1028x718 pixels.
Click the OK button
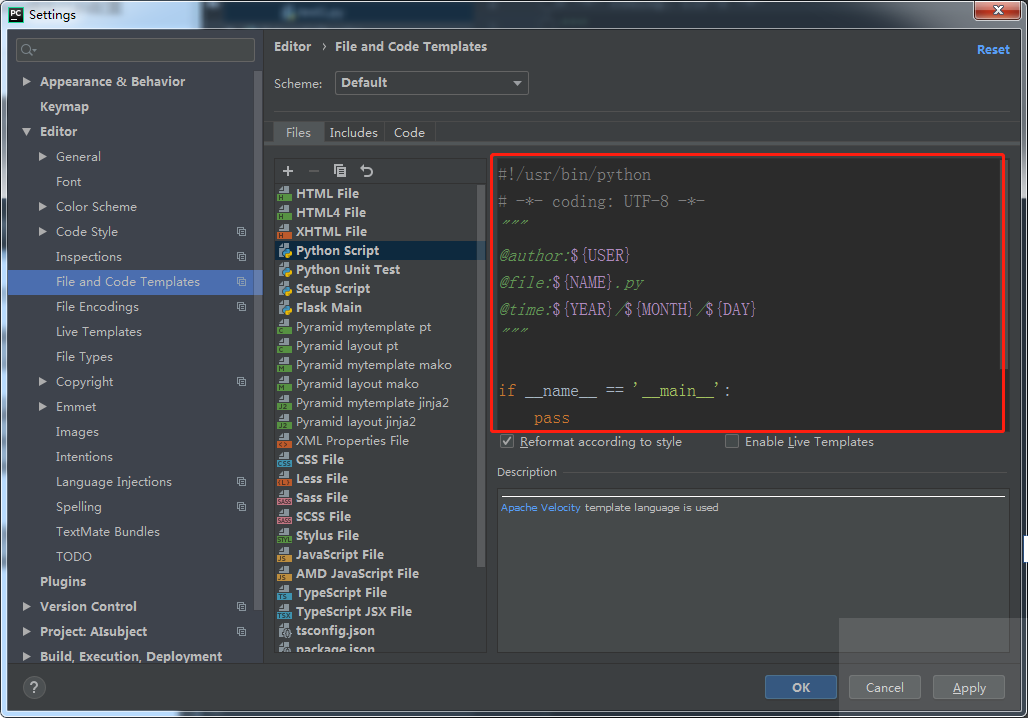tap(801, 687)
